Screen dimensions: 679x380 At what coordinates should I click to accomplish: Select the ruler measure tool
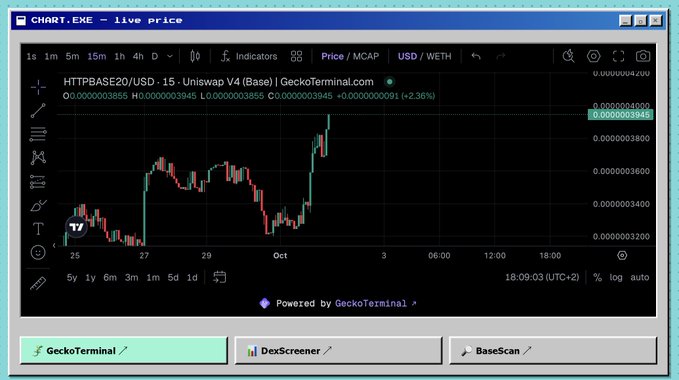(x=38, y=283)
